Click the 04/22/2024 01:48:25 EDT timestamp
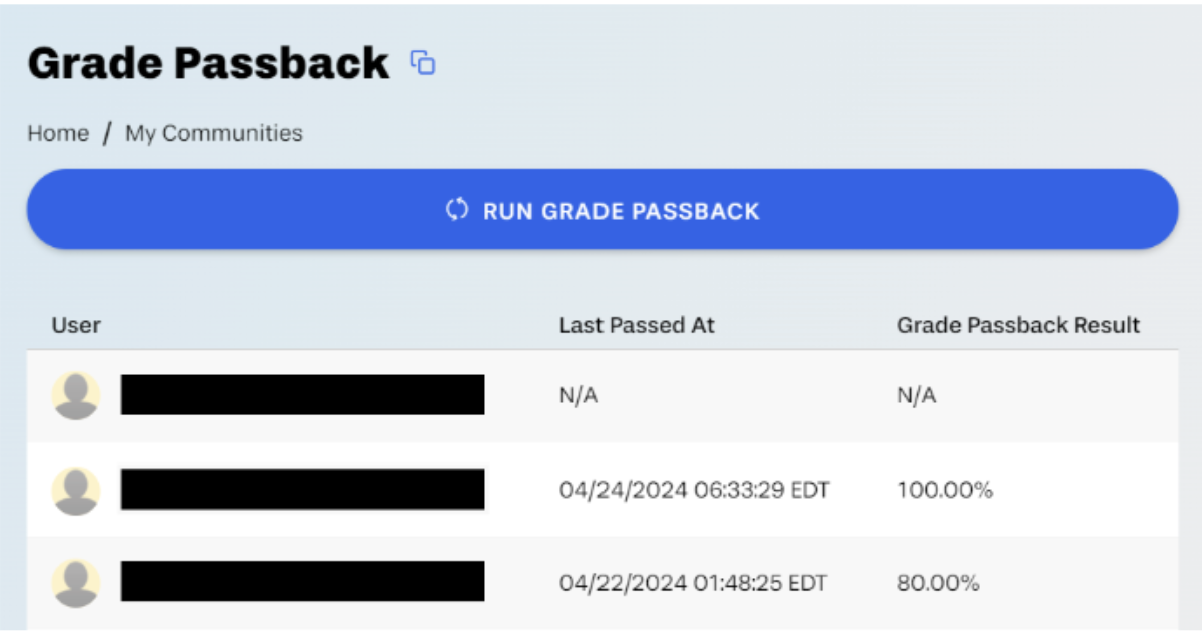The image size is (1202, 634). (693, 583)
